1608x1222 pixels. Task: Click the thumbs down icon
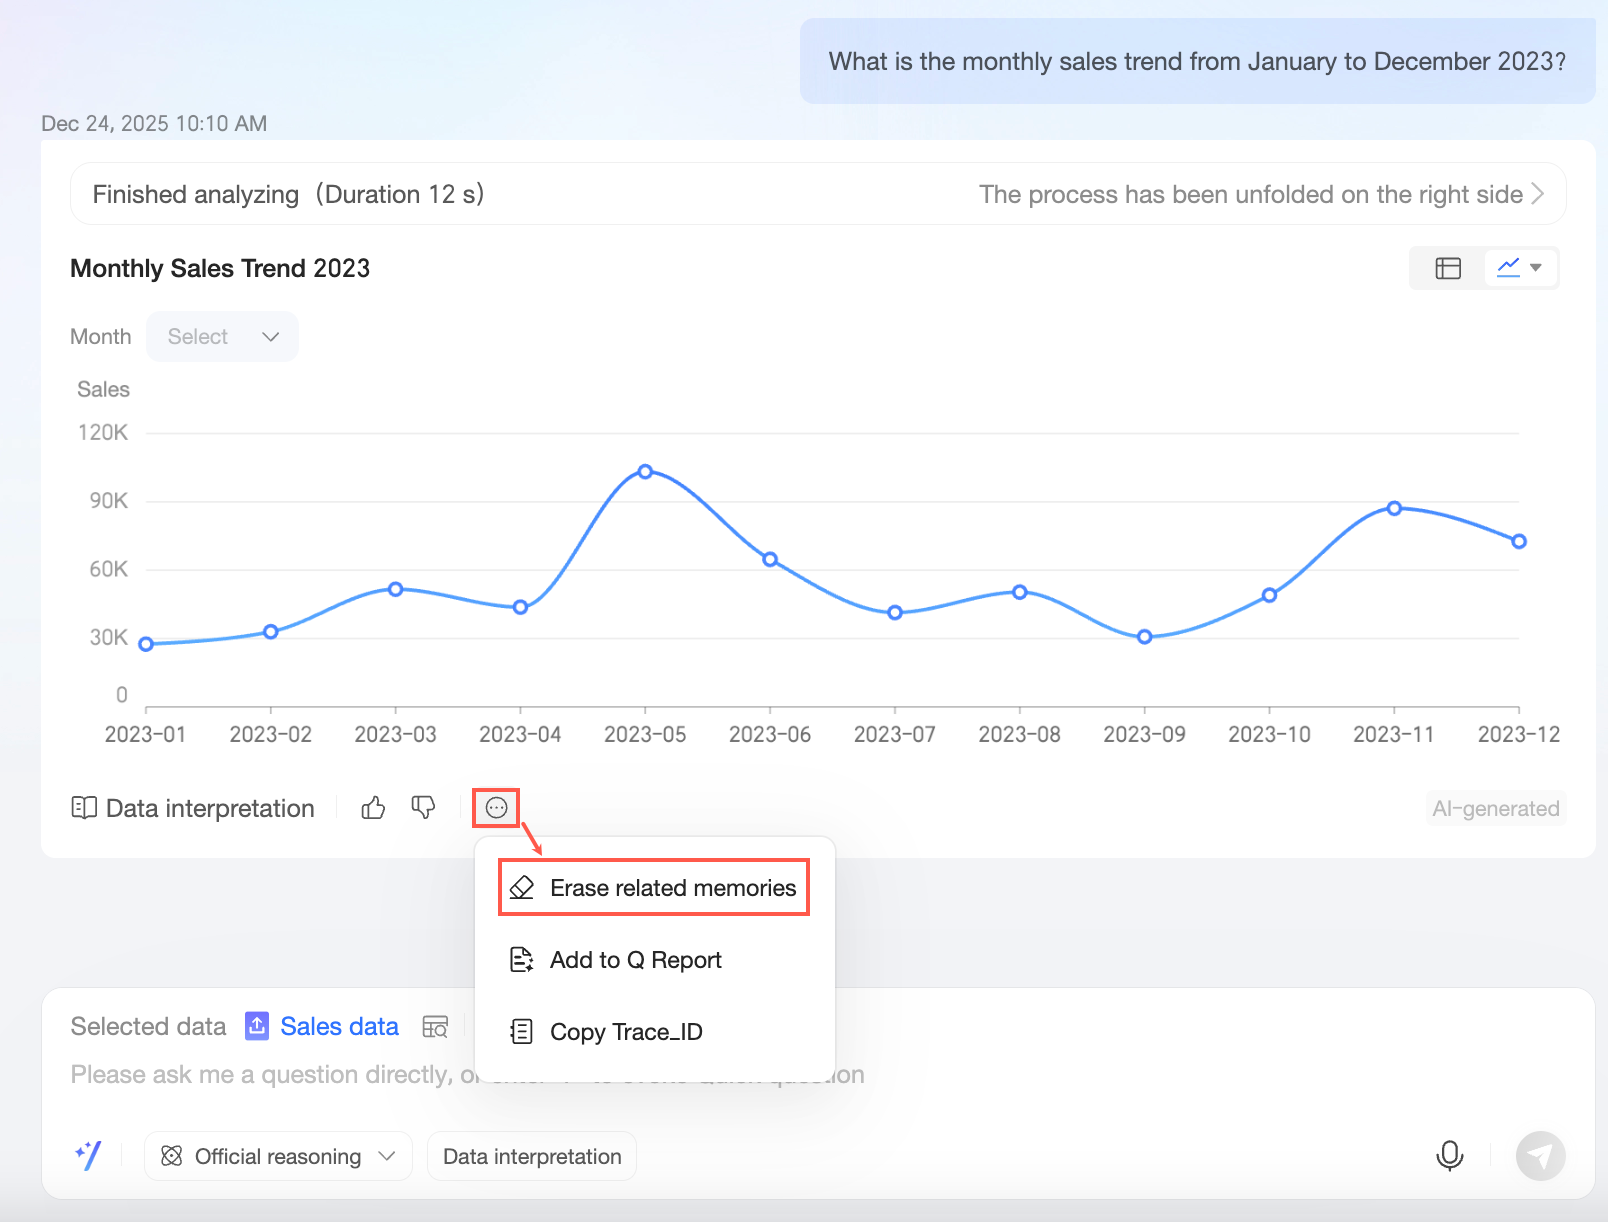[x=424, y=808]
